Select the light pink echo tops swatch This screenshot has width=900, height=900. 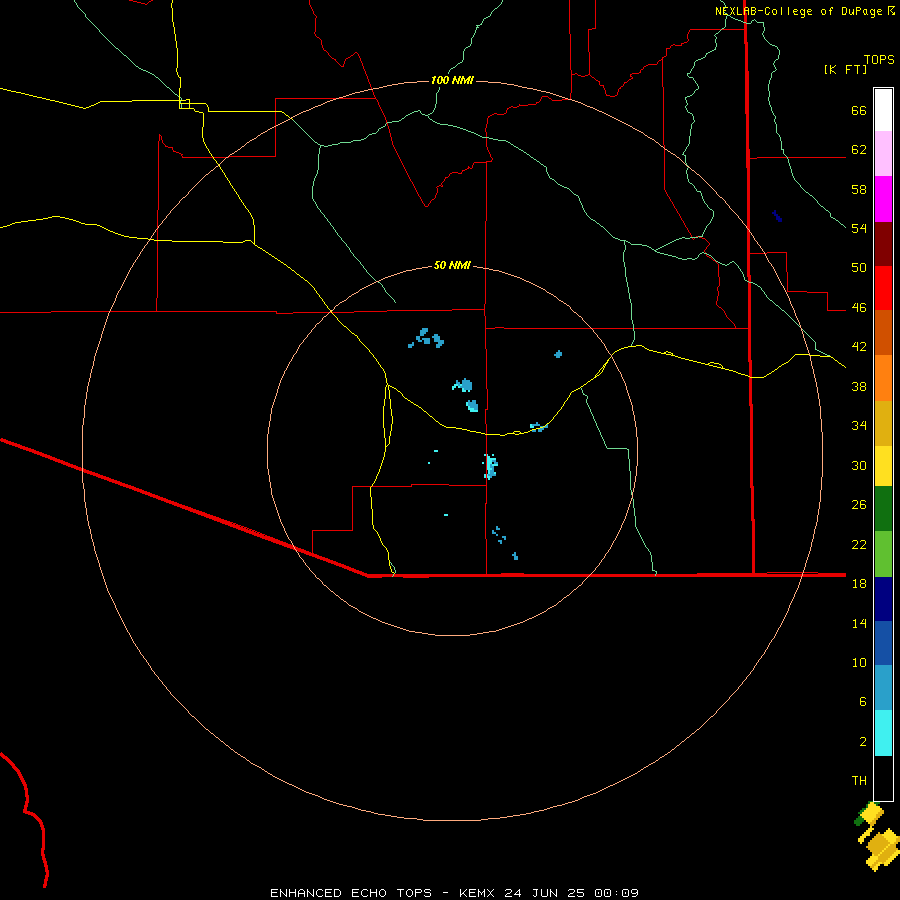pyautogui.click(x=883, y=153)
